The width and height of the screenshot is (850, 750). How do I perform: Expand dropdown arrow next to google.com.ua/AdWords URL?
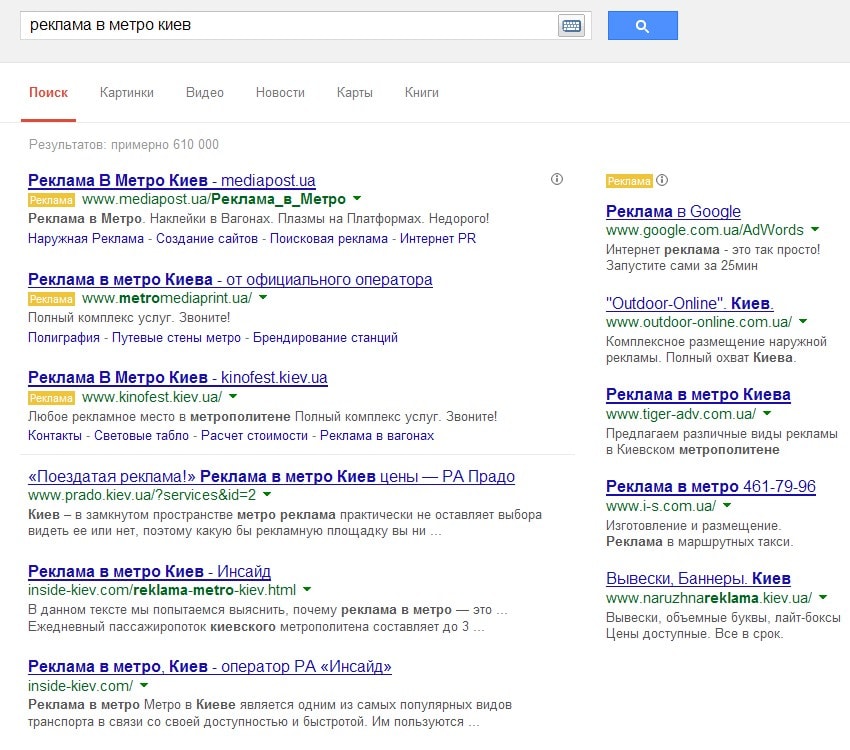[815, 229]
